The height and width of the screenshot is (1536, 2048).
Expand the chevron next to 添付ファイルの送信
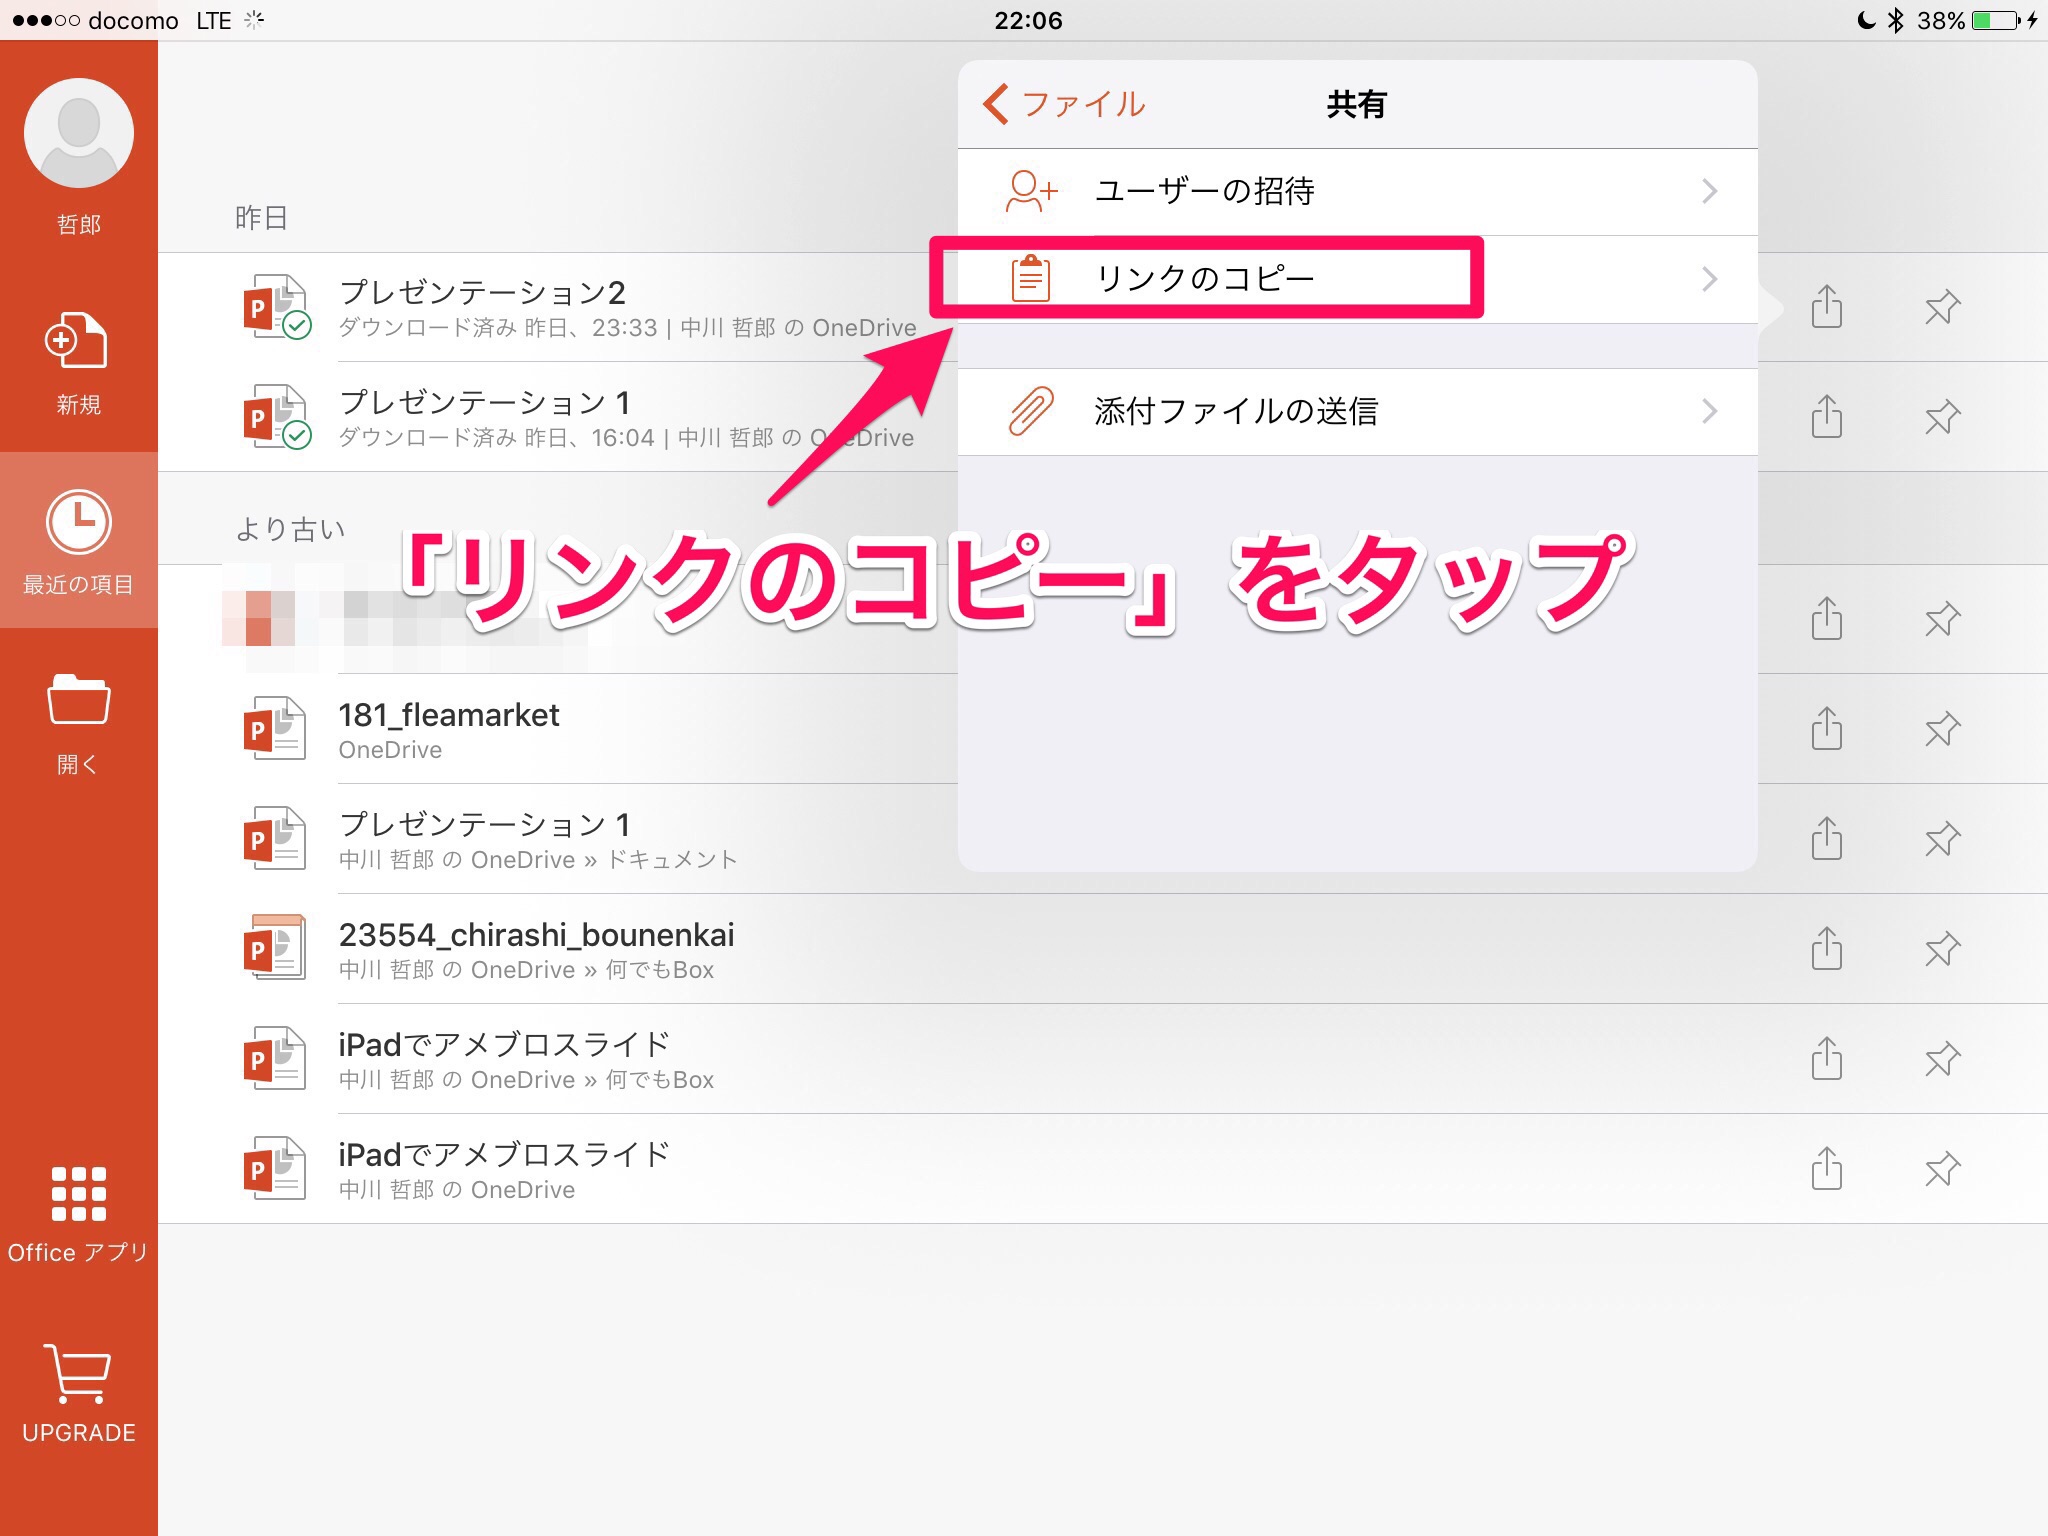click(x=1709, y=411)
